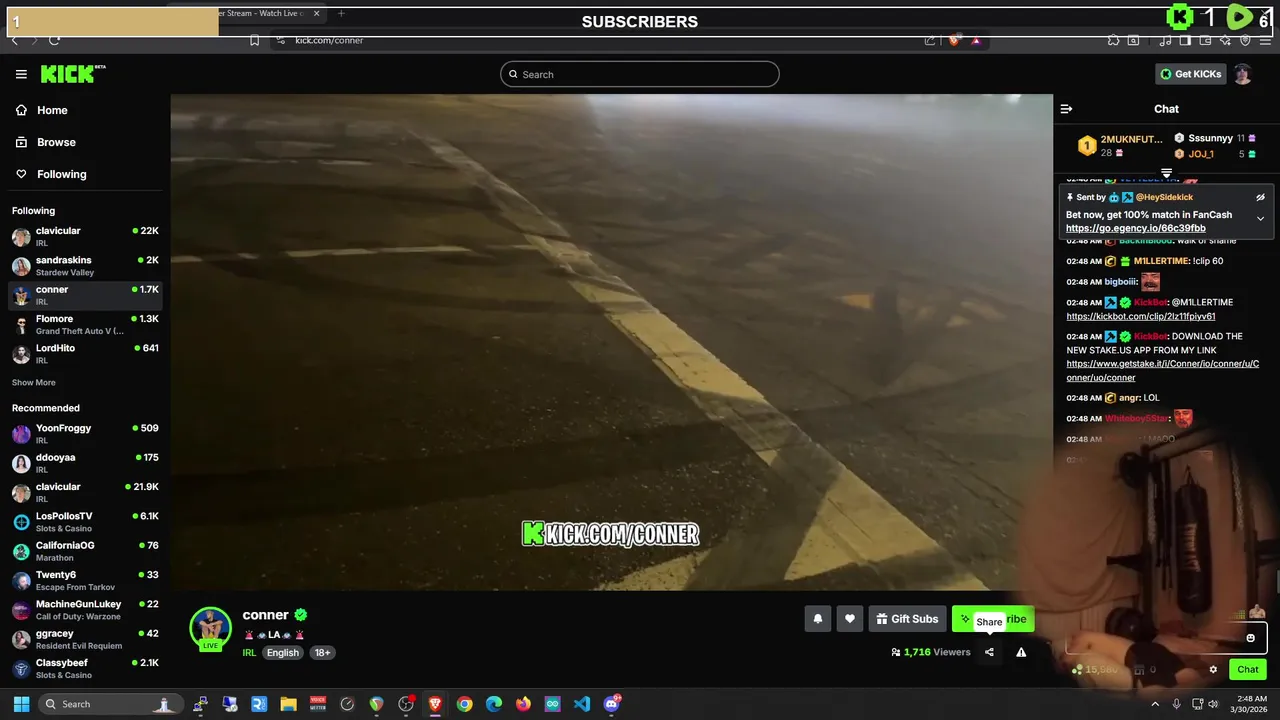
Task: Expand the pinned message chevron
Action: click(1260, 218)
